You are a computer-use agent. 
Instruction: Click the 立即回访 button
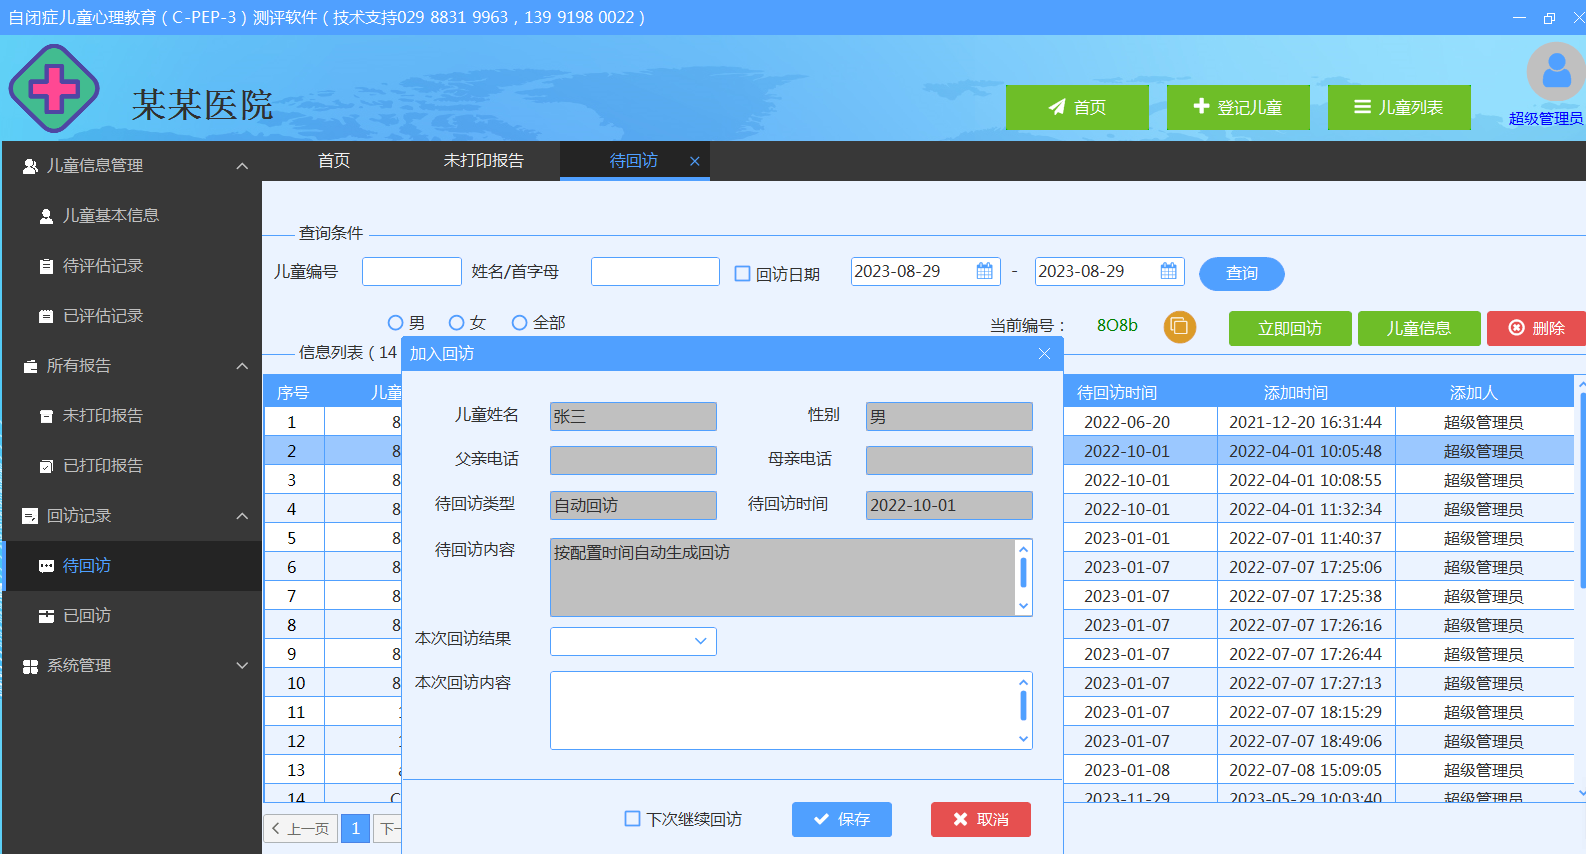point(1289,328)
